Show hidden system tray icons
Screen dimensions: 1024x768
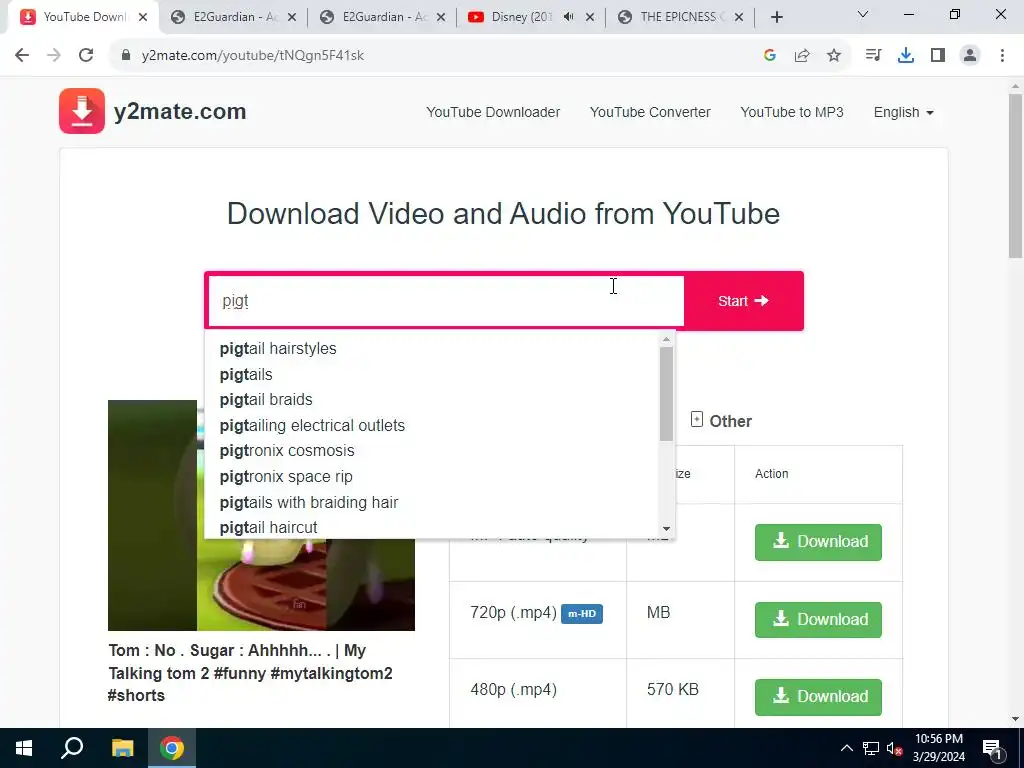coord(846,748)
